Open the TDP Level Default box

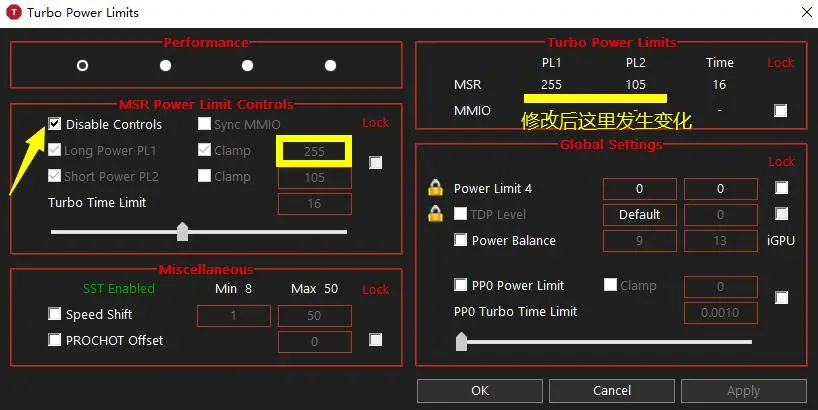639,214
